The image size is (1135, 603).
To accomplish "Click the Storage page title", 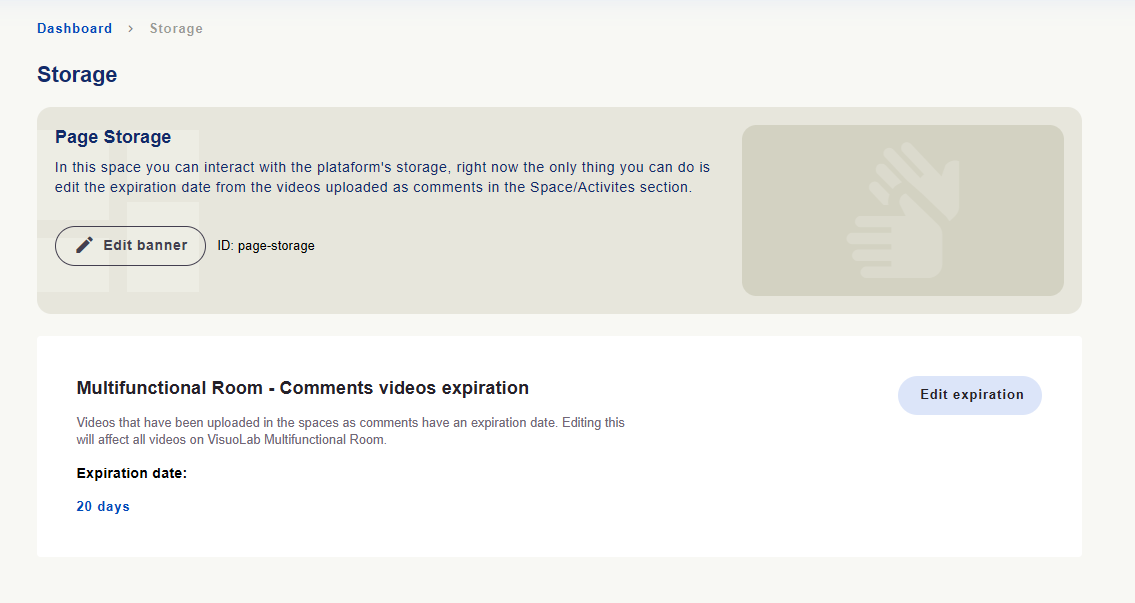I will (77, 75).
